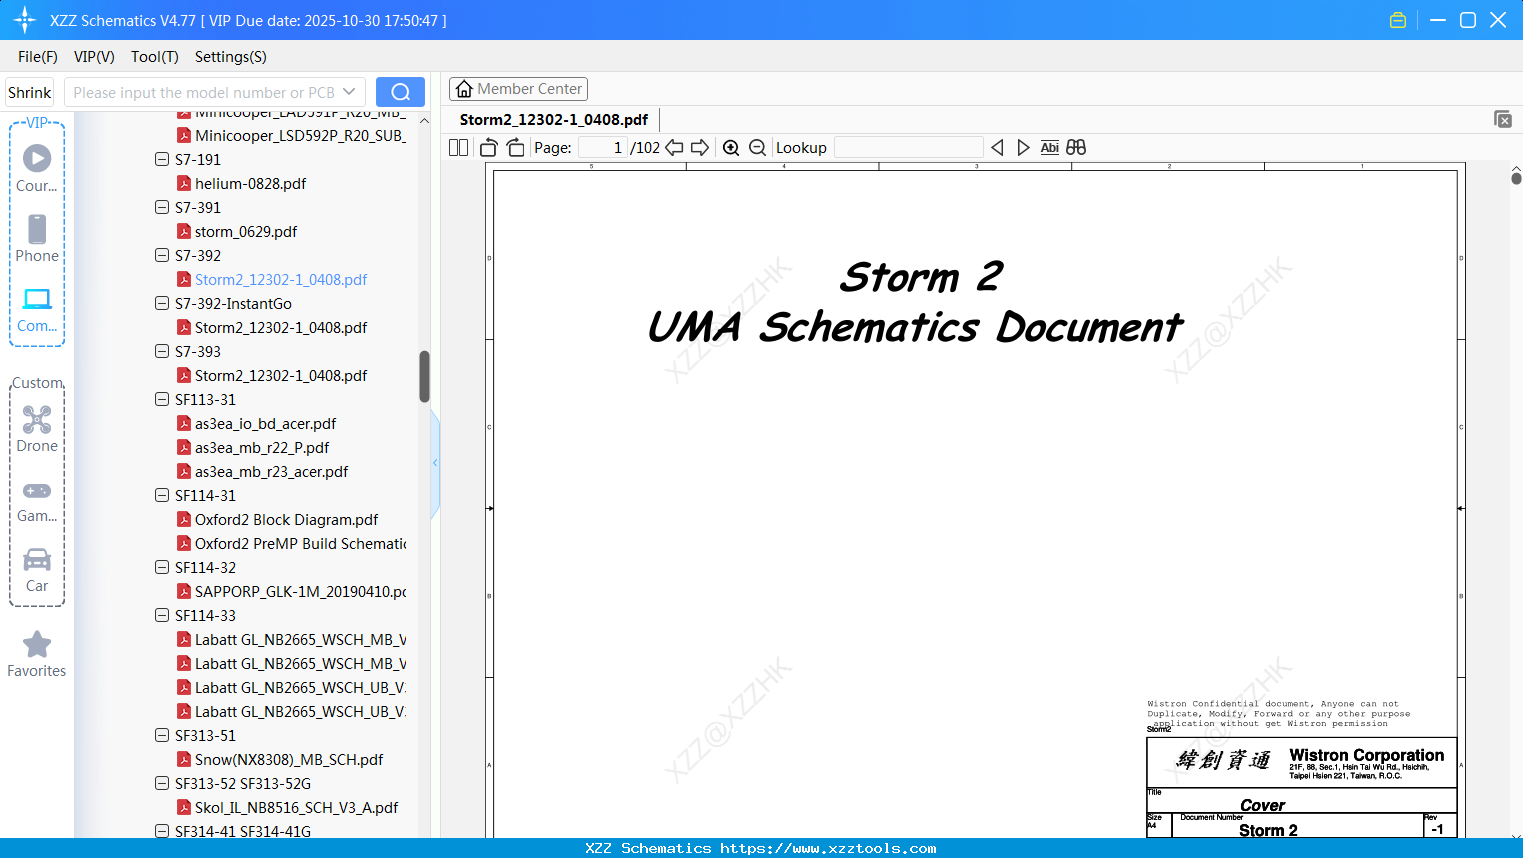Open the VIP(V) menu
The width and height of the screenshot is (1523, 858).
(x=94, y=57)
